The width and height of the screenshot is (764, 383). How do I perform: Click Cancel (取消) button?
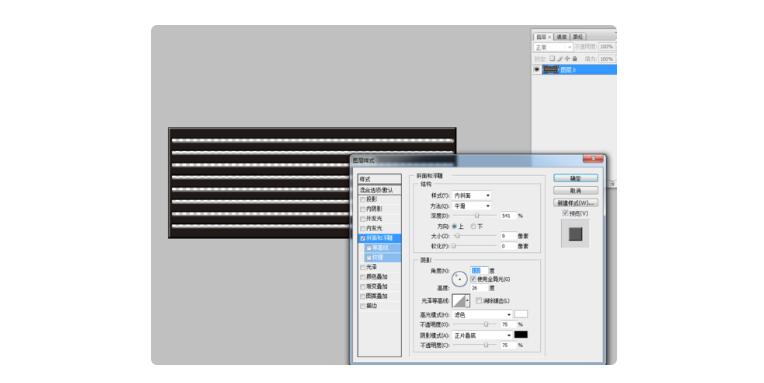(x=575, y=191)
